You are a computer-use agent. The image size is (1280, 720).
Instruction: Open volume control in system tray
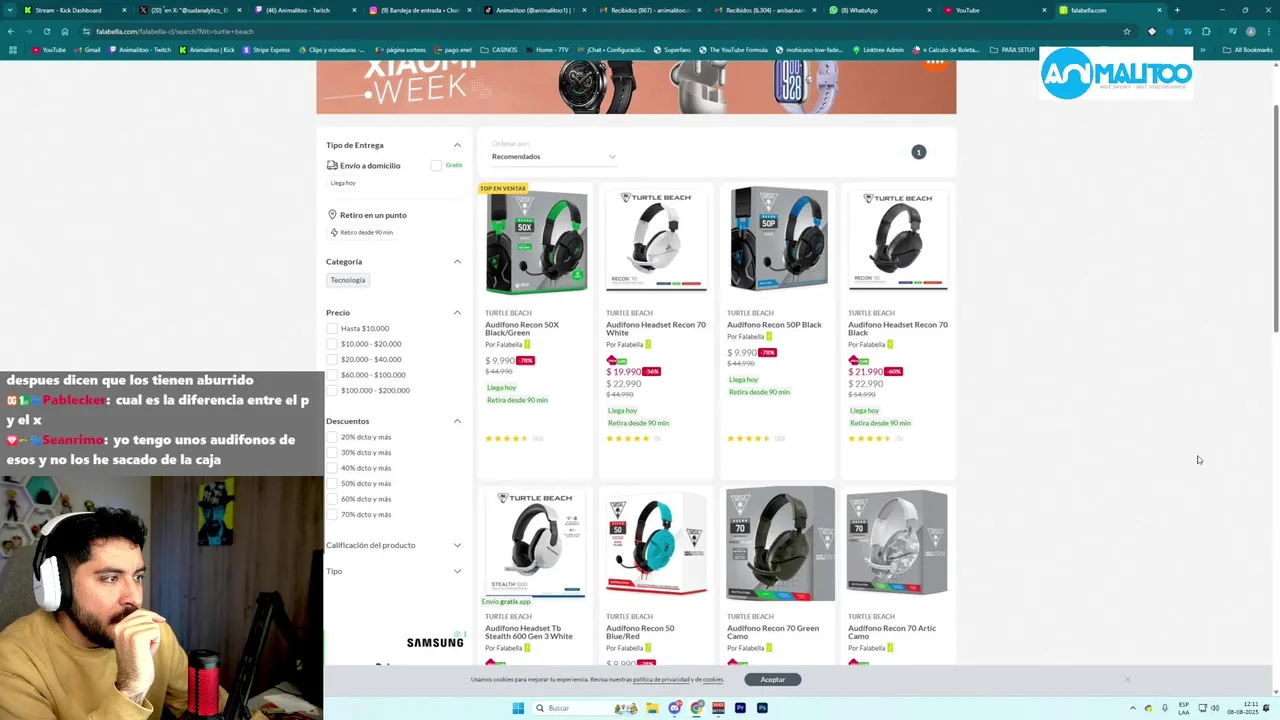point(1215,708)
